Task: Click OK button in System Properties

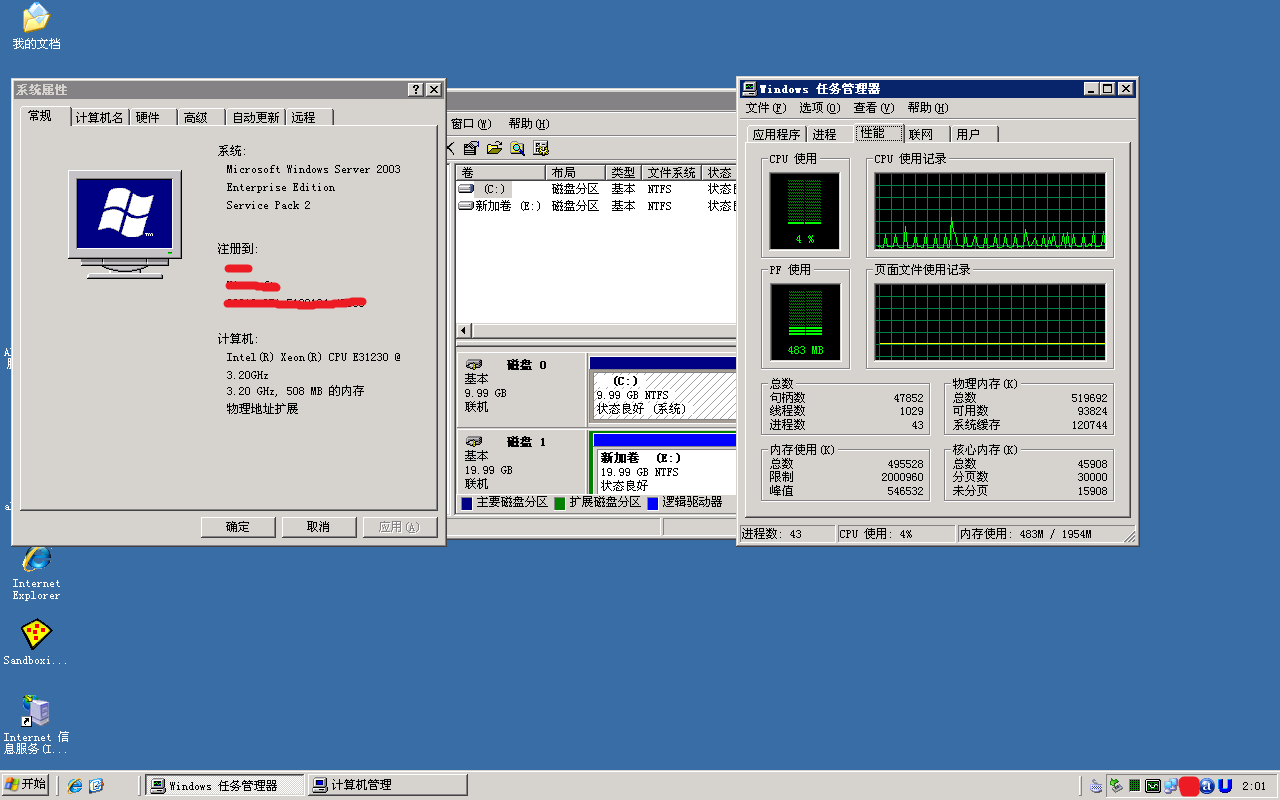Action: (238, 527)
